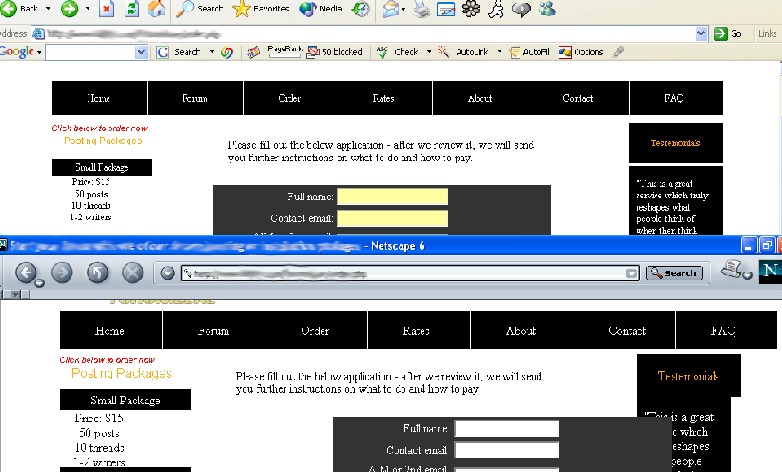Open the Media pane in Internet Explorer
The image size is (782, 472).
321,8
